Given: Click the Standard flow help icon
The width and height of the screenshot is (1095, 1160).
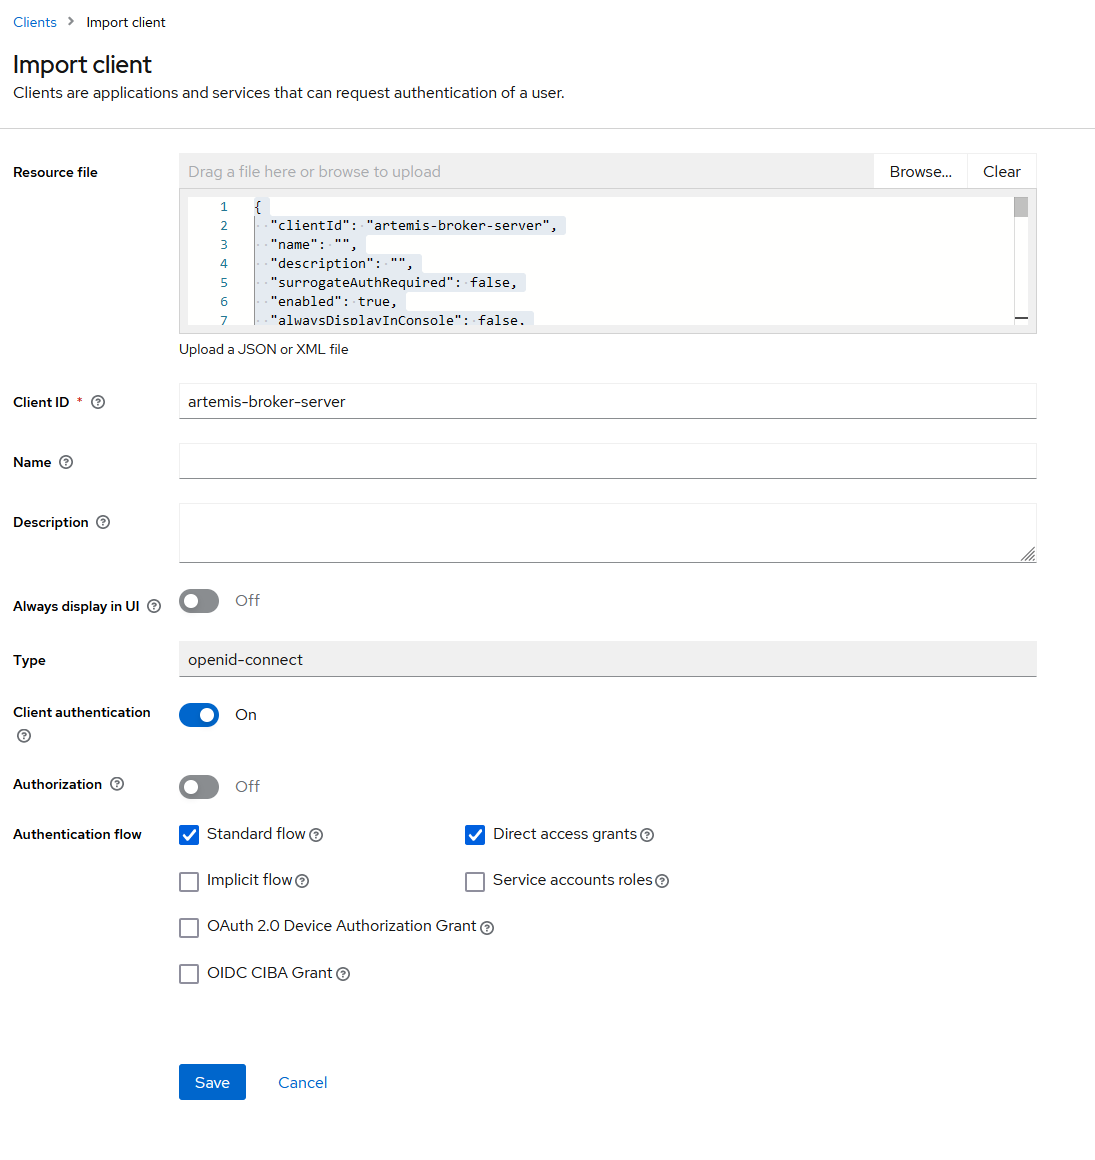Looking at the screenshot, I should tap(316, 834).
